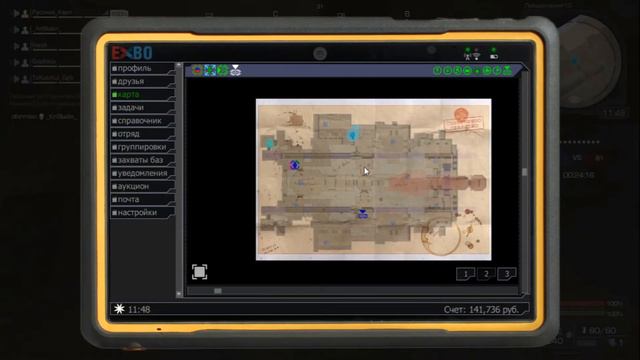Click the second green circular filter icon
Screen dimensions: 640x360
(x=447, y=71)
